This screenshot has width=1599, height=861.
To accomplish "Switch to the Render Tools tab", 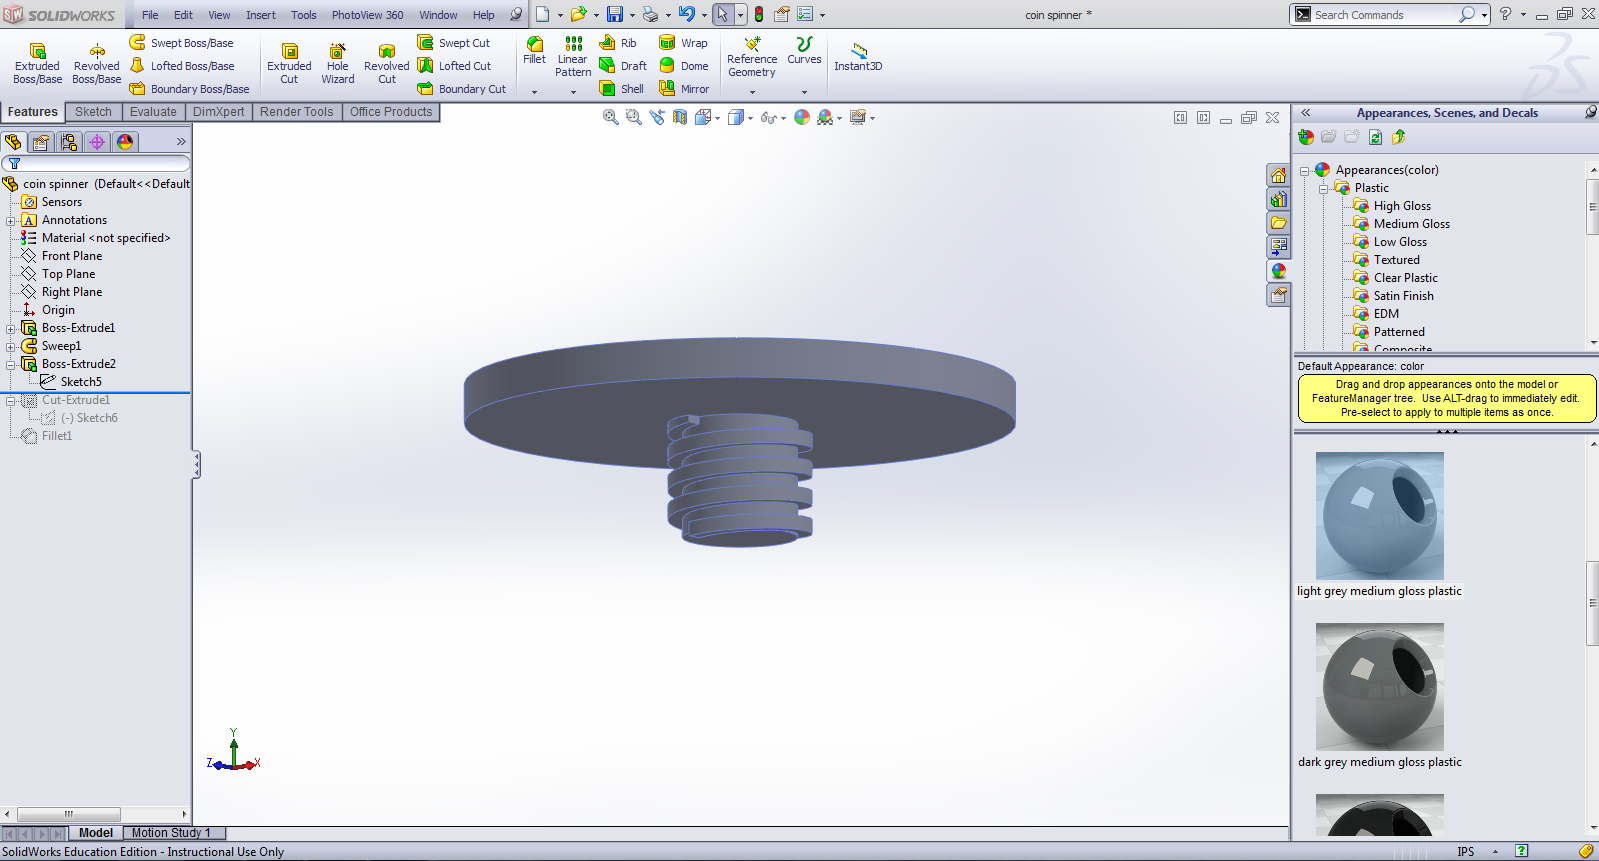I will pyautogui.click(x=296, y=112).
